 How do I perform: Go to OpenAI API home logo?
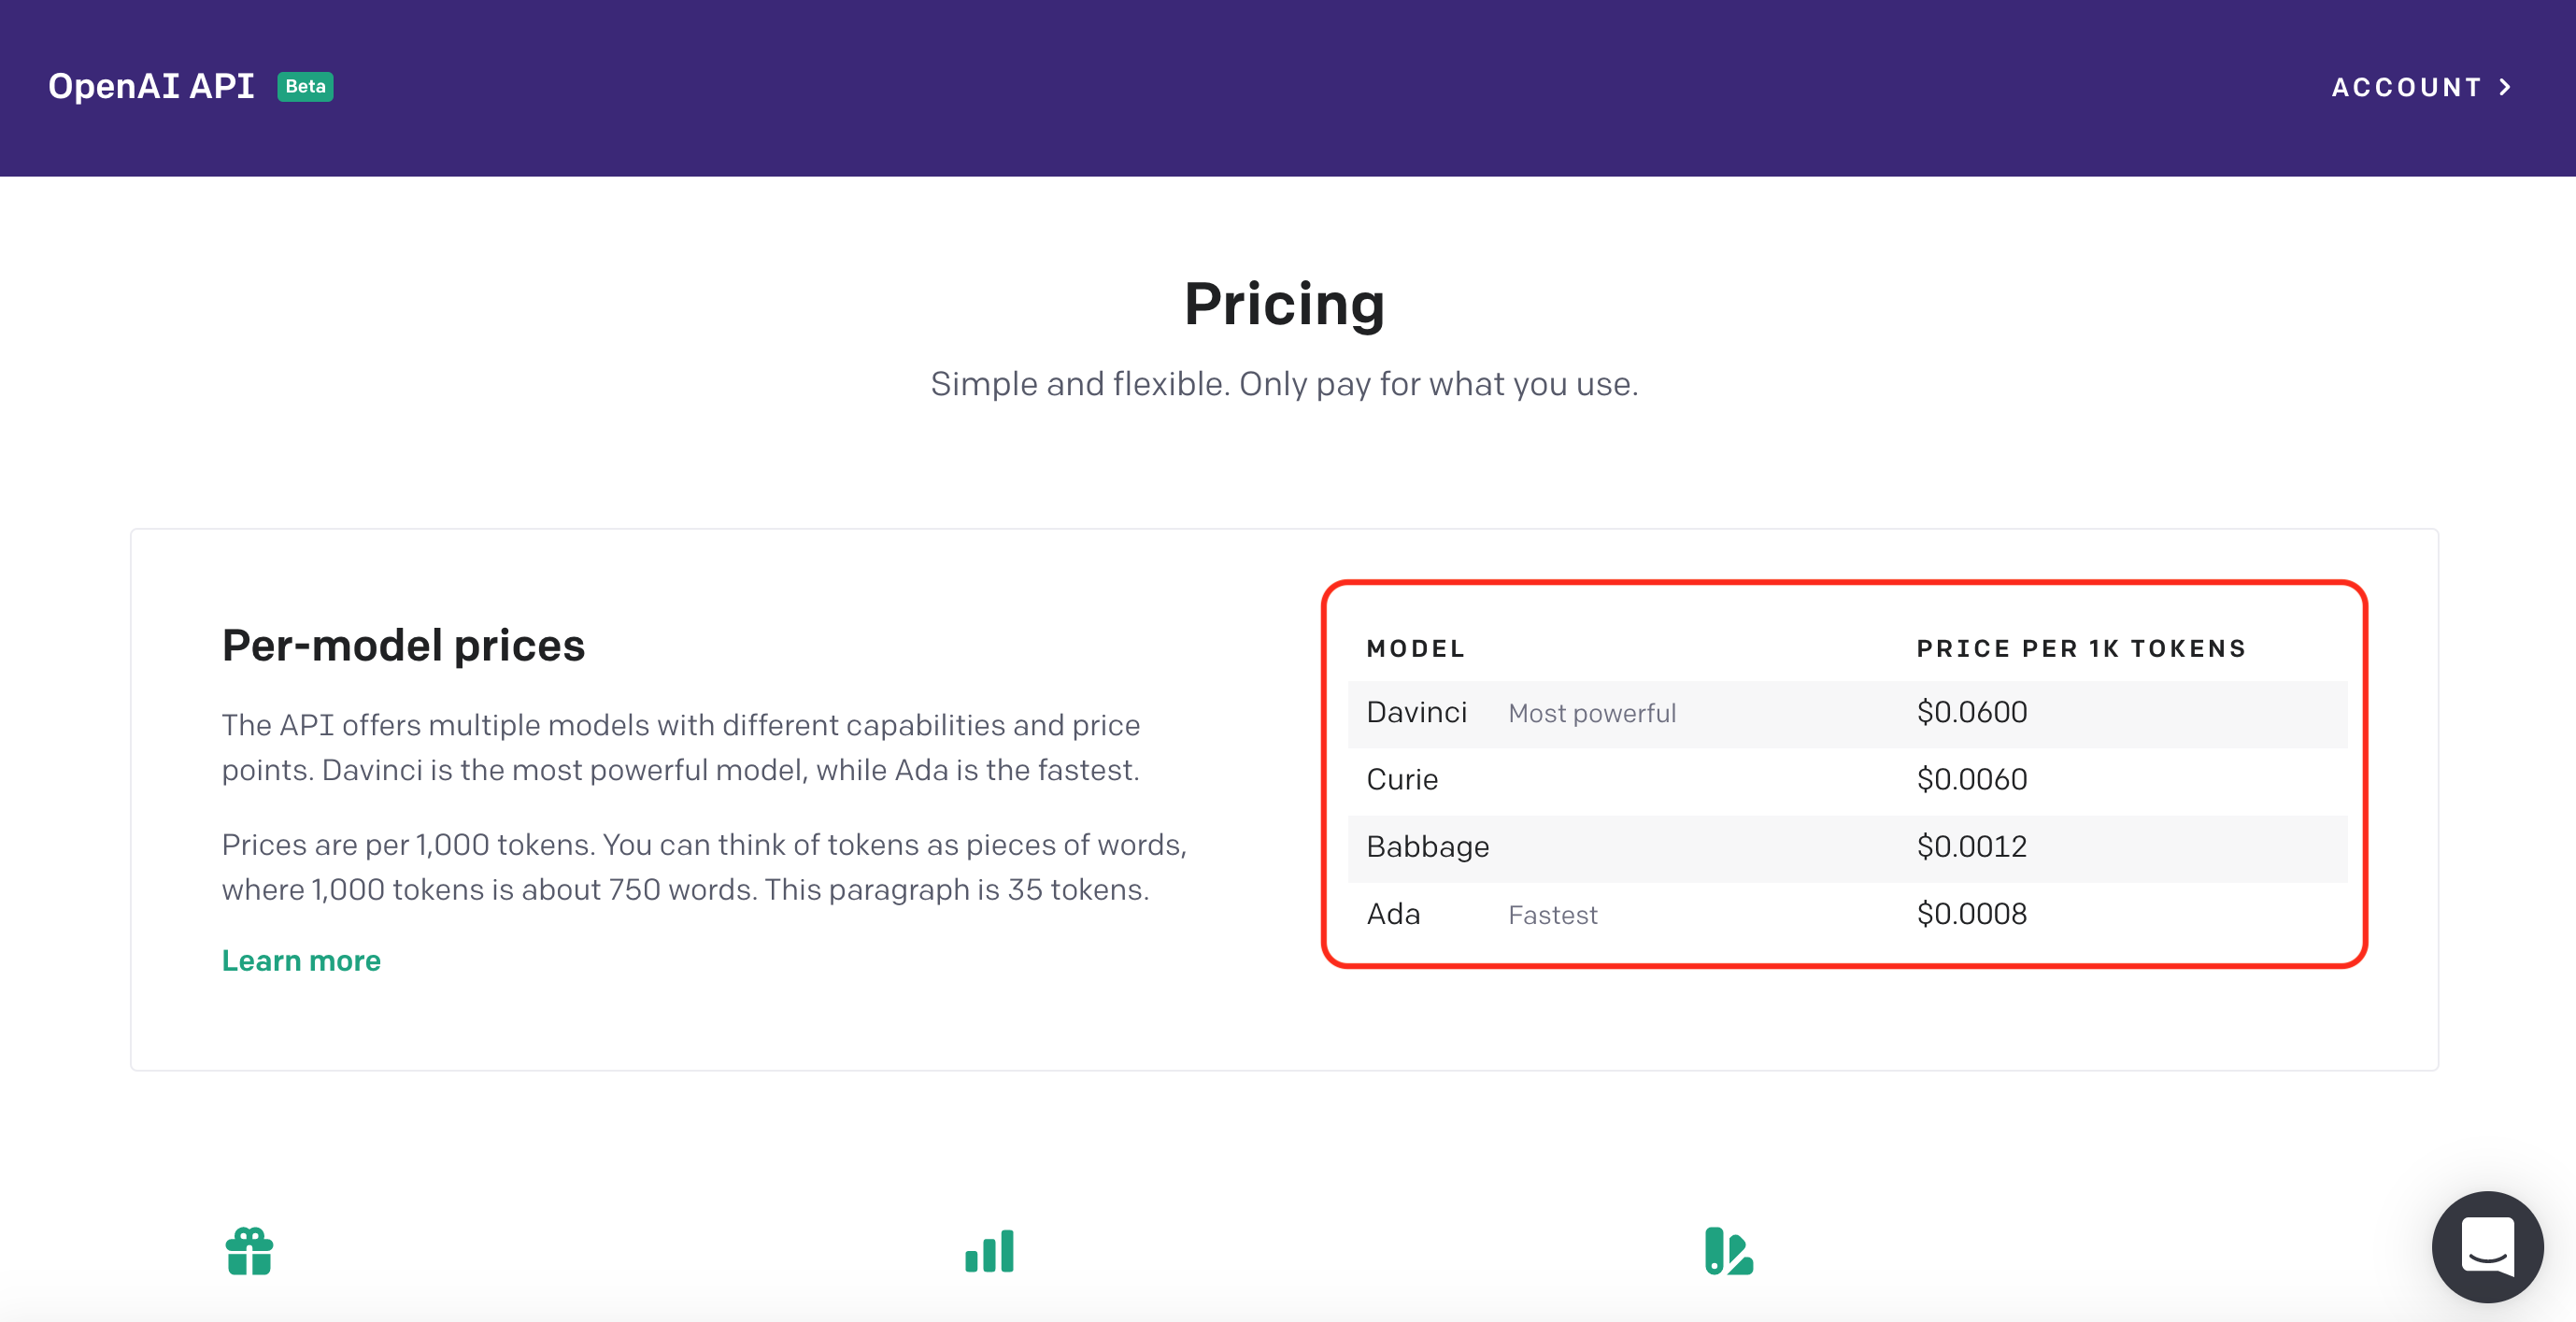coord(151,86)
